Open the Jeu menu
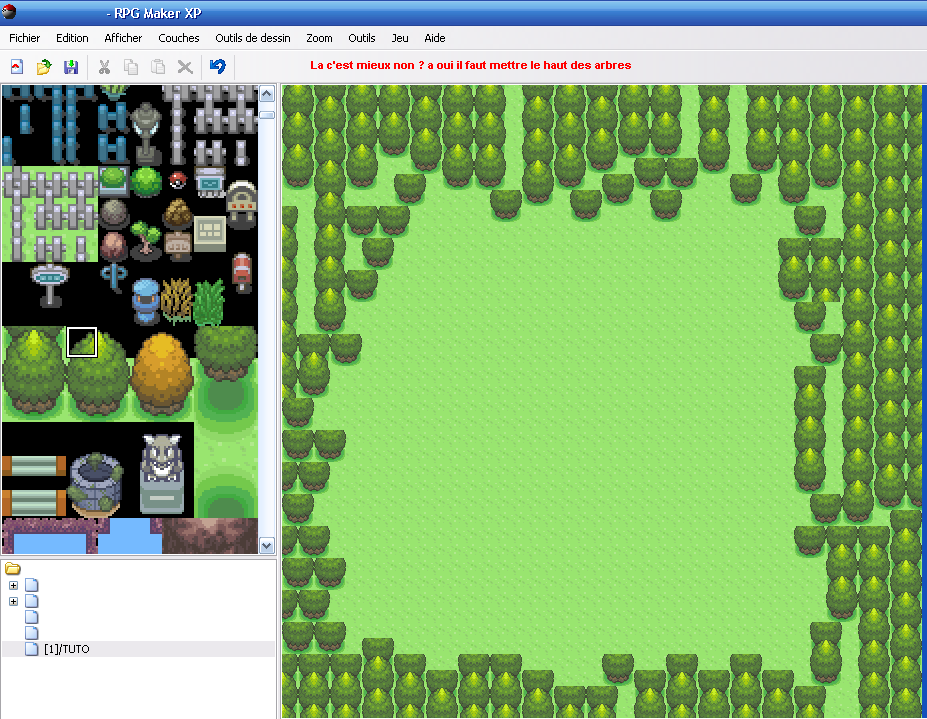 400,38
